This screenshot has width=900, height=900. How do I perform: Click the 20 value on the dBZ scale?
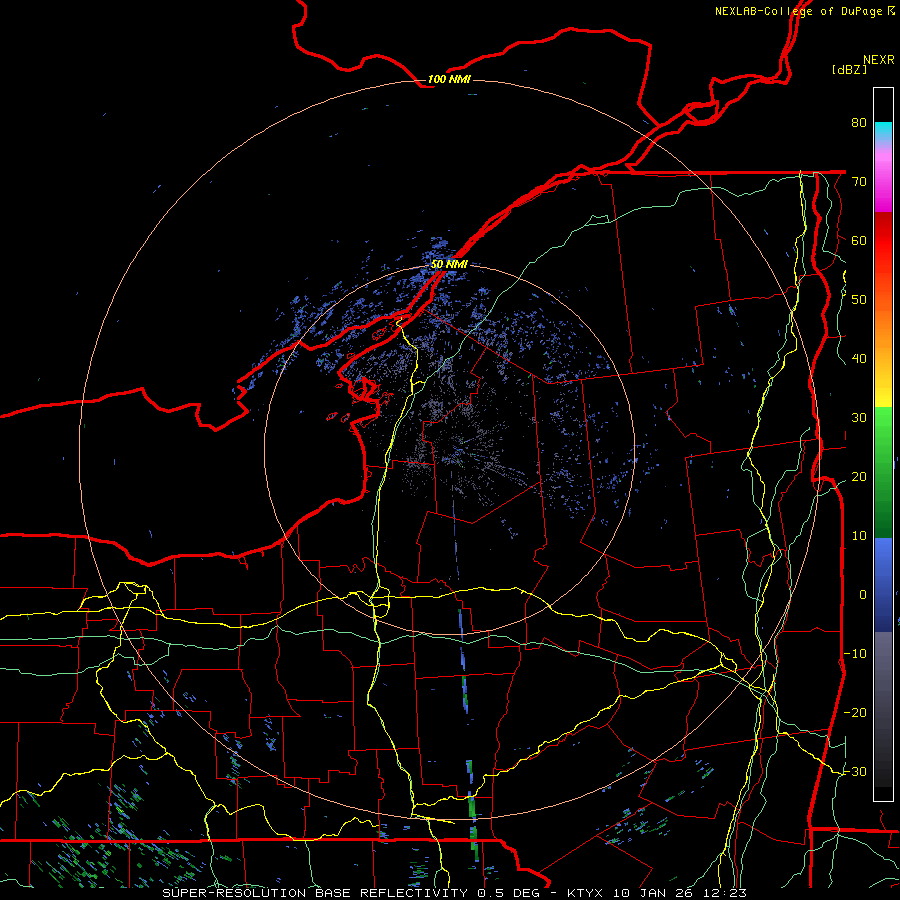859,477
